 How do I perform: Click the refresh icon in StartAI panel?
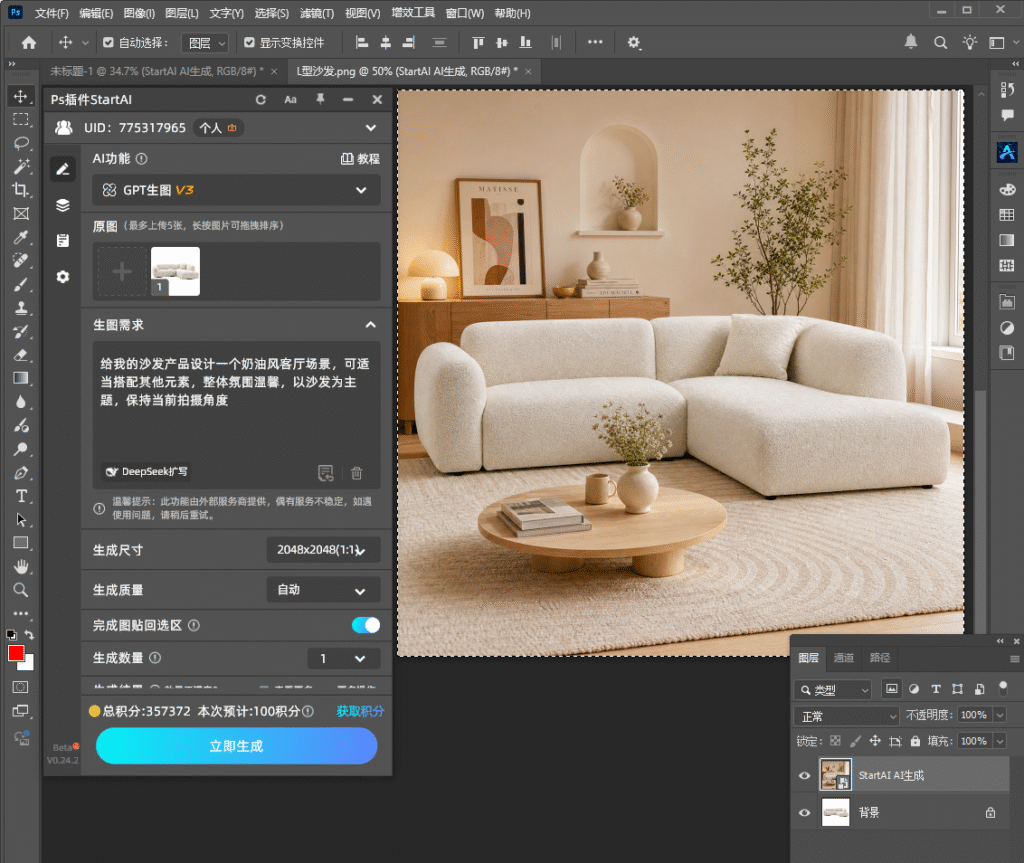(261, 99)
